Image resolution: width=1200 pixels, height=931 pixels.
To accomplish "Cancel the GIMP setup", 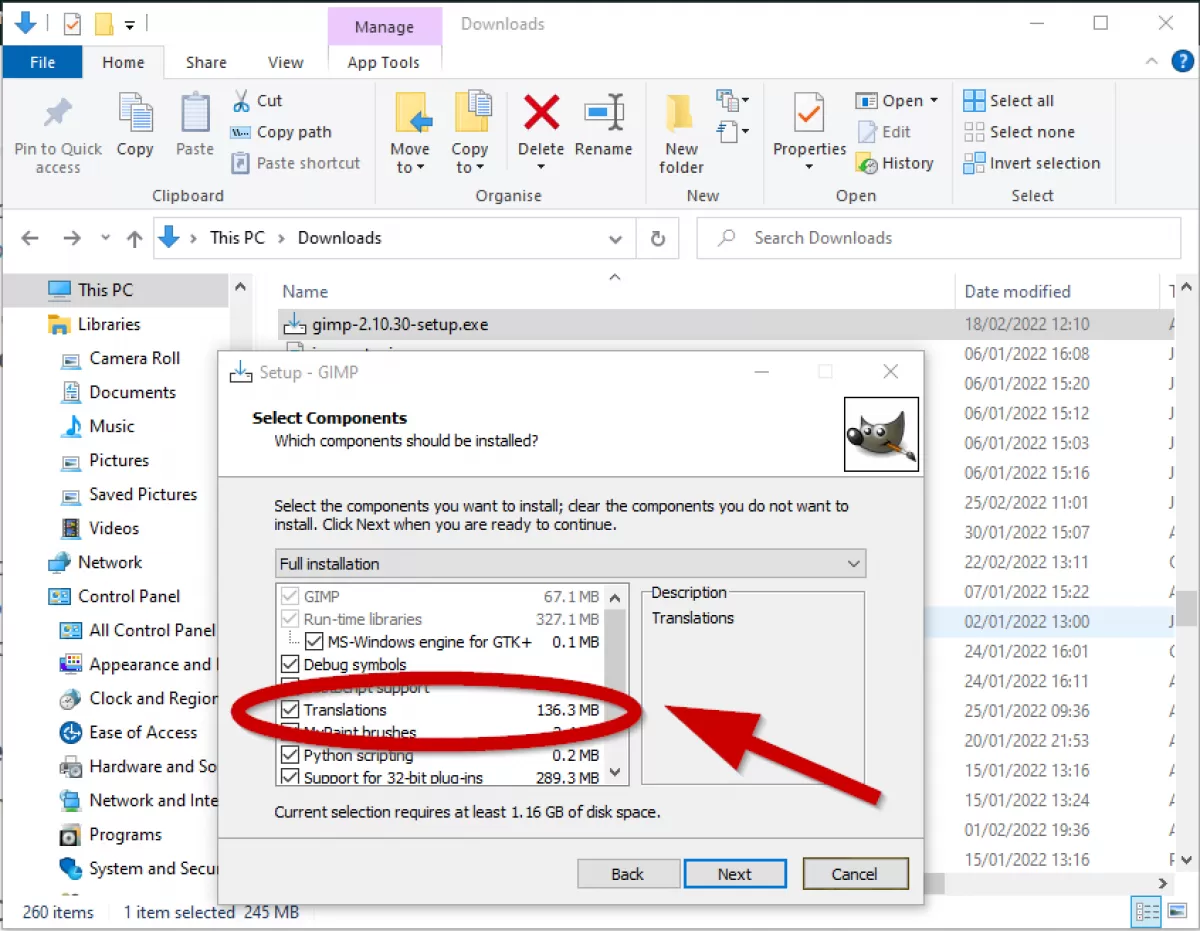I will tap(855, 874).
